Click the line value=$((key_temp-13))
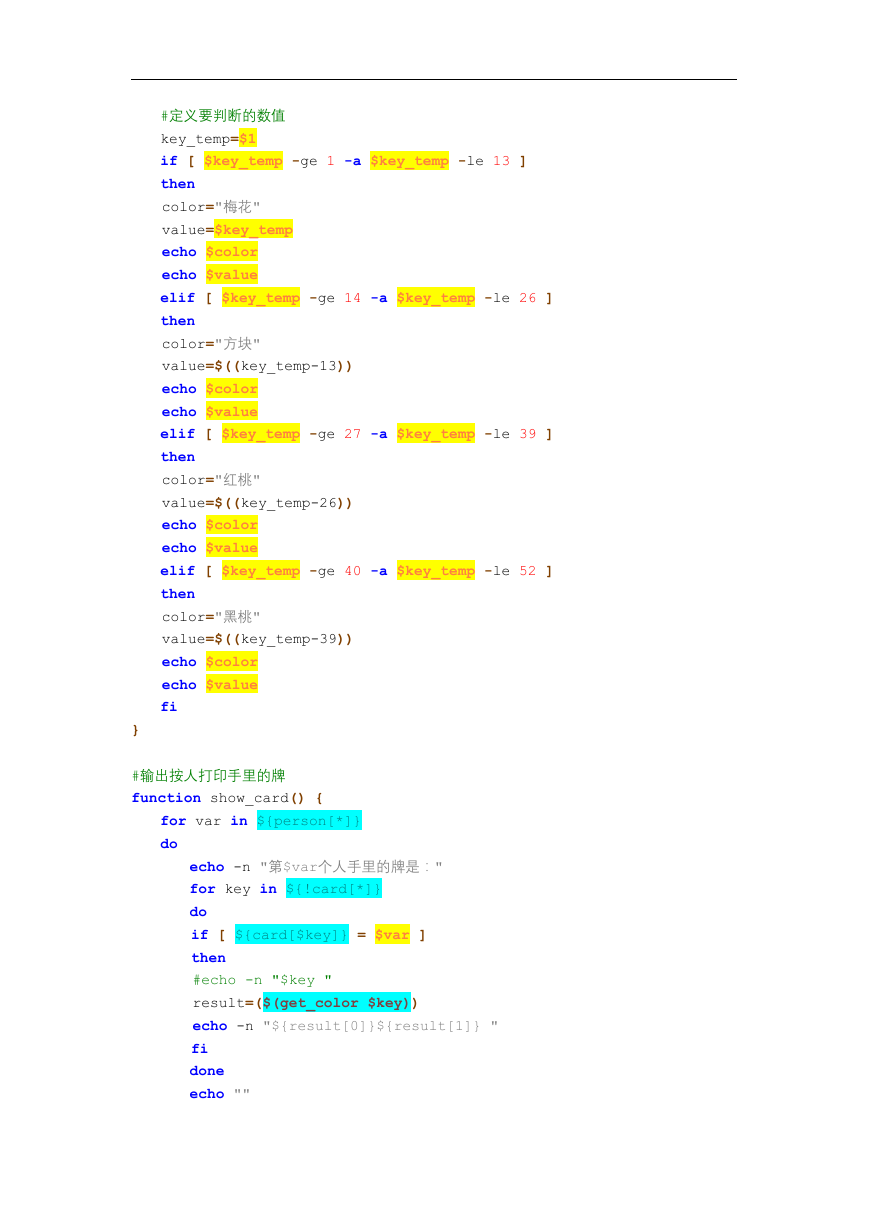 coord(257,366)
